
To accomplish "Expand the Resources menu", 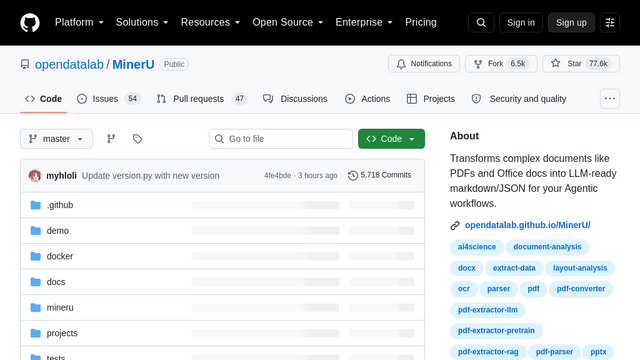I will pyautogui.click(x=210, y=22).
